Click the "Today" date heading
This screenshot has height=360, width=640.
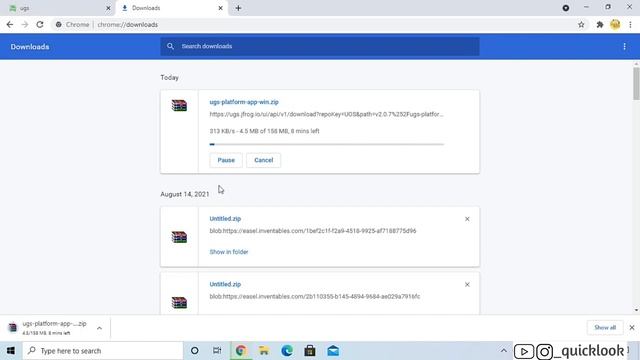[169, 78]
